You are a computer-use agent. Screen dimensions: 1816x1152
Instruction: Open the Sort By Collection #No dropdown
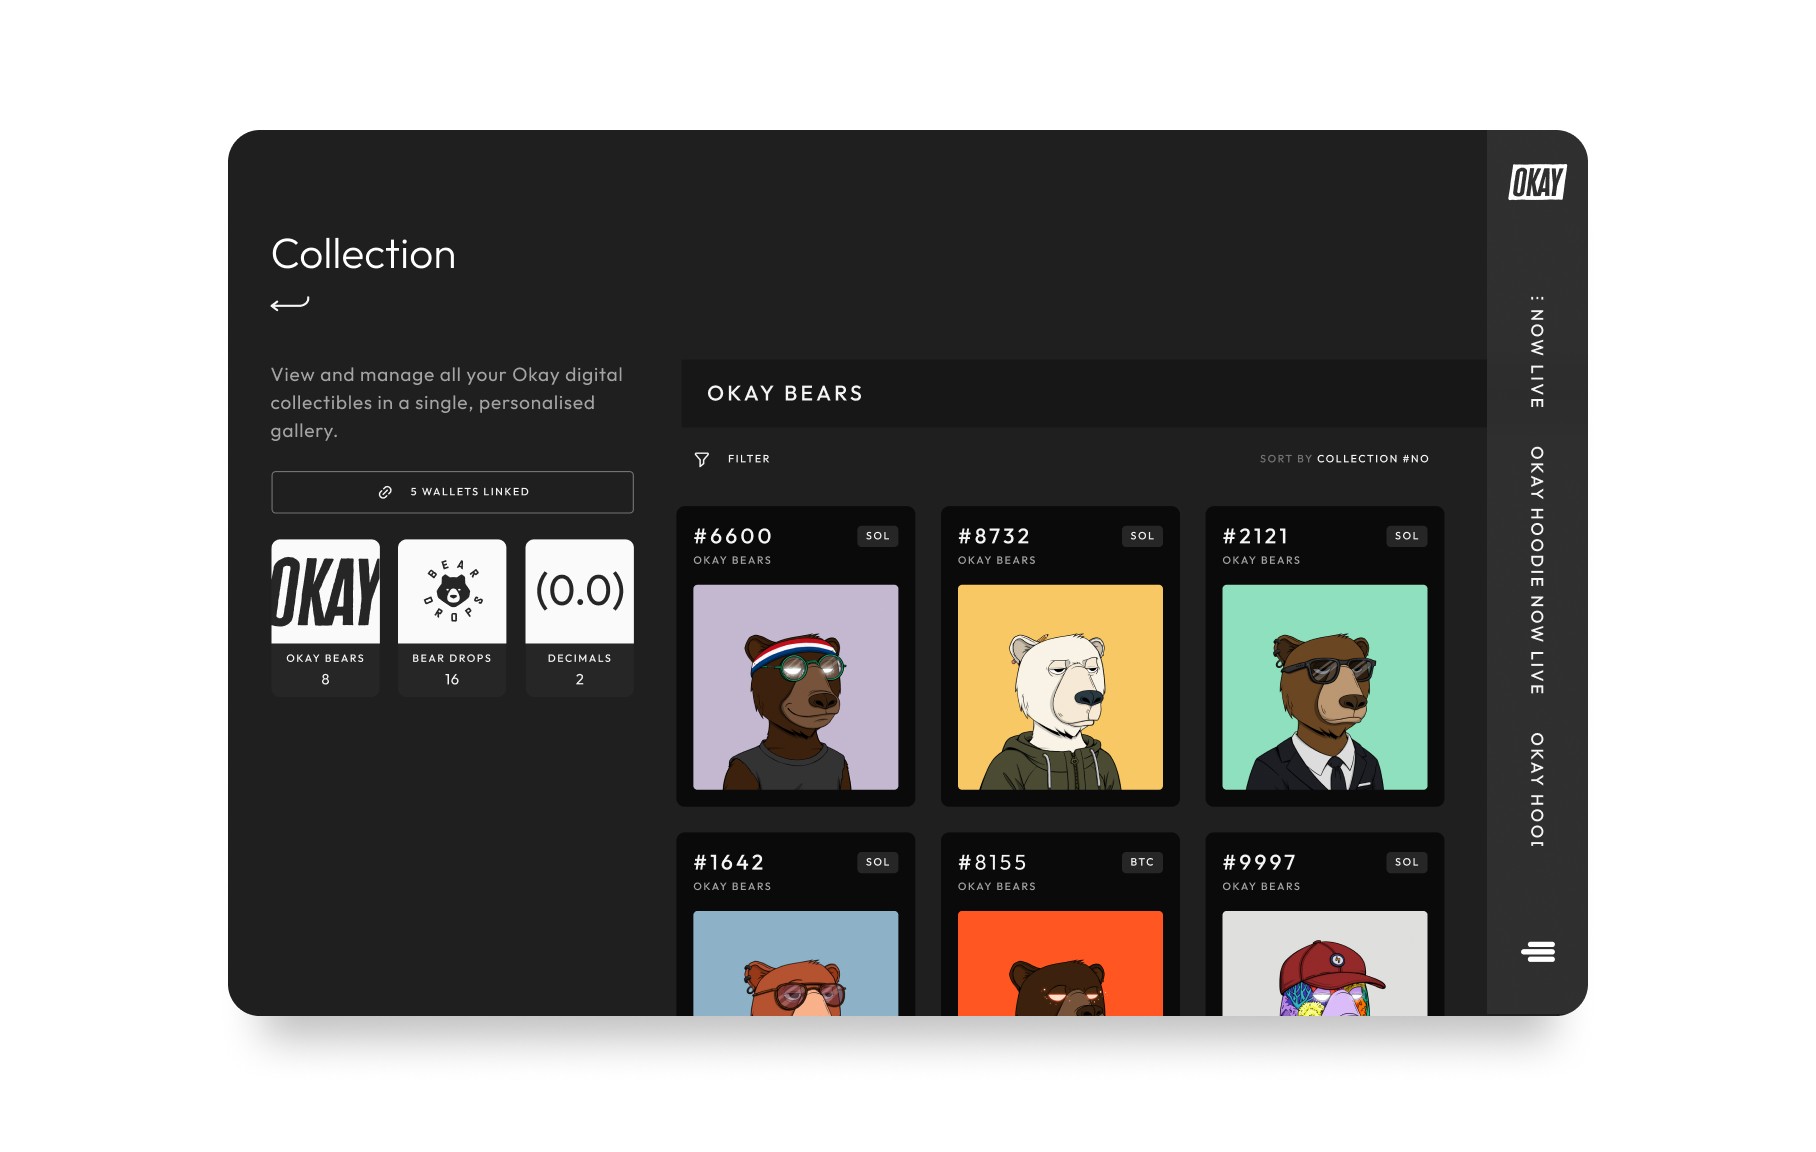tap(1344, 459)
